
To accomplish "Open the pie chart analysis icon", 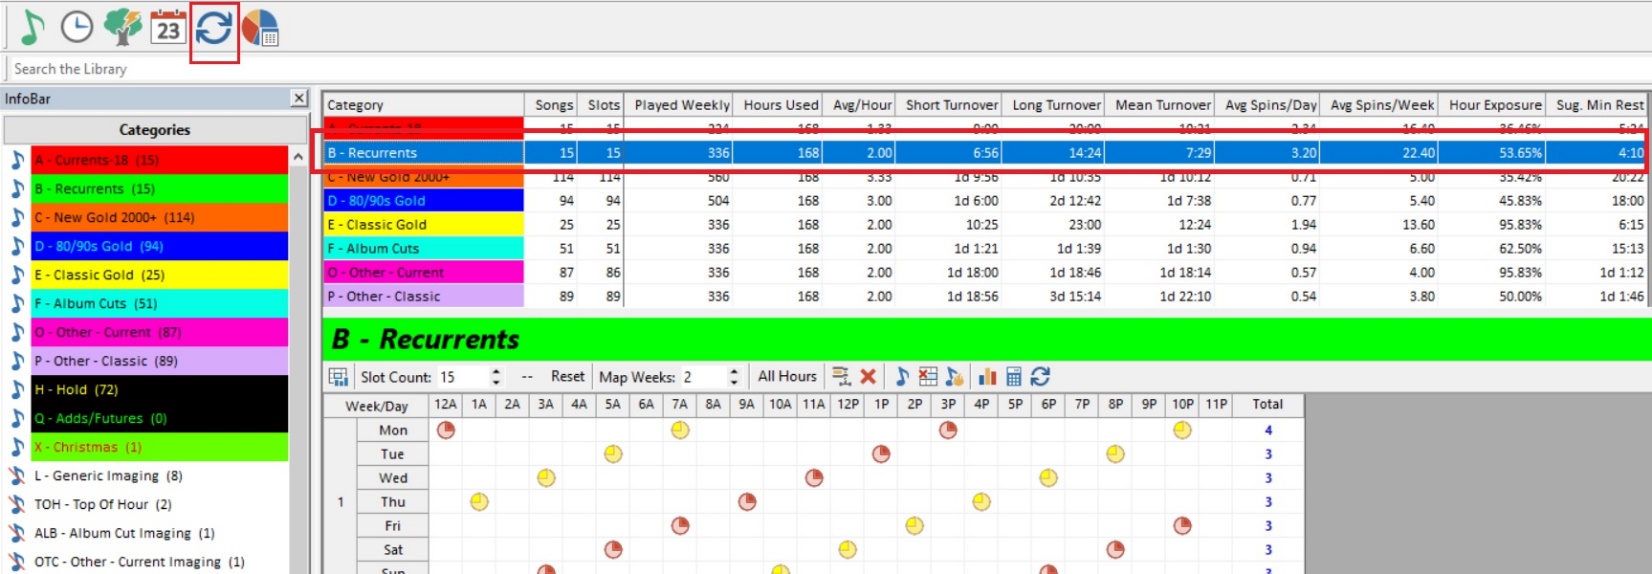I will coord(260,28).
